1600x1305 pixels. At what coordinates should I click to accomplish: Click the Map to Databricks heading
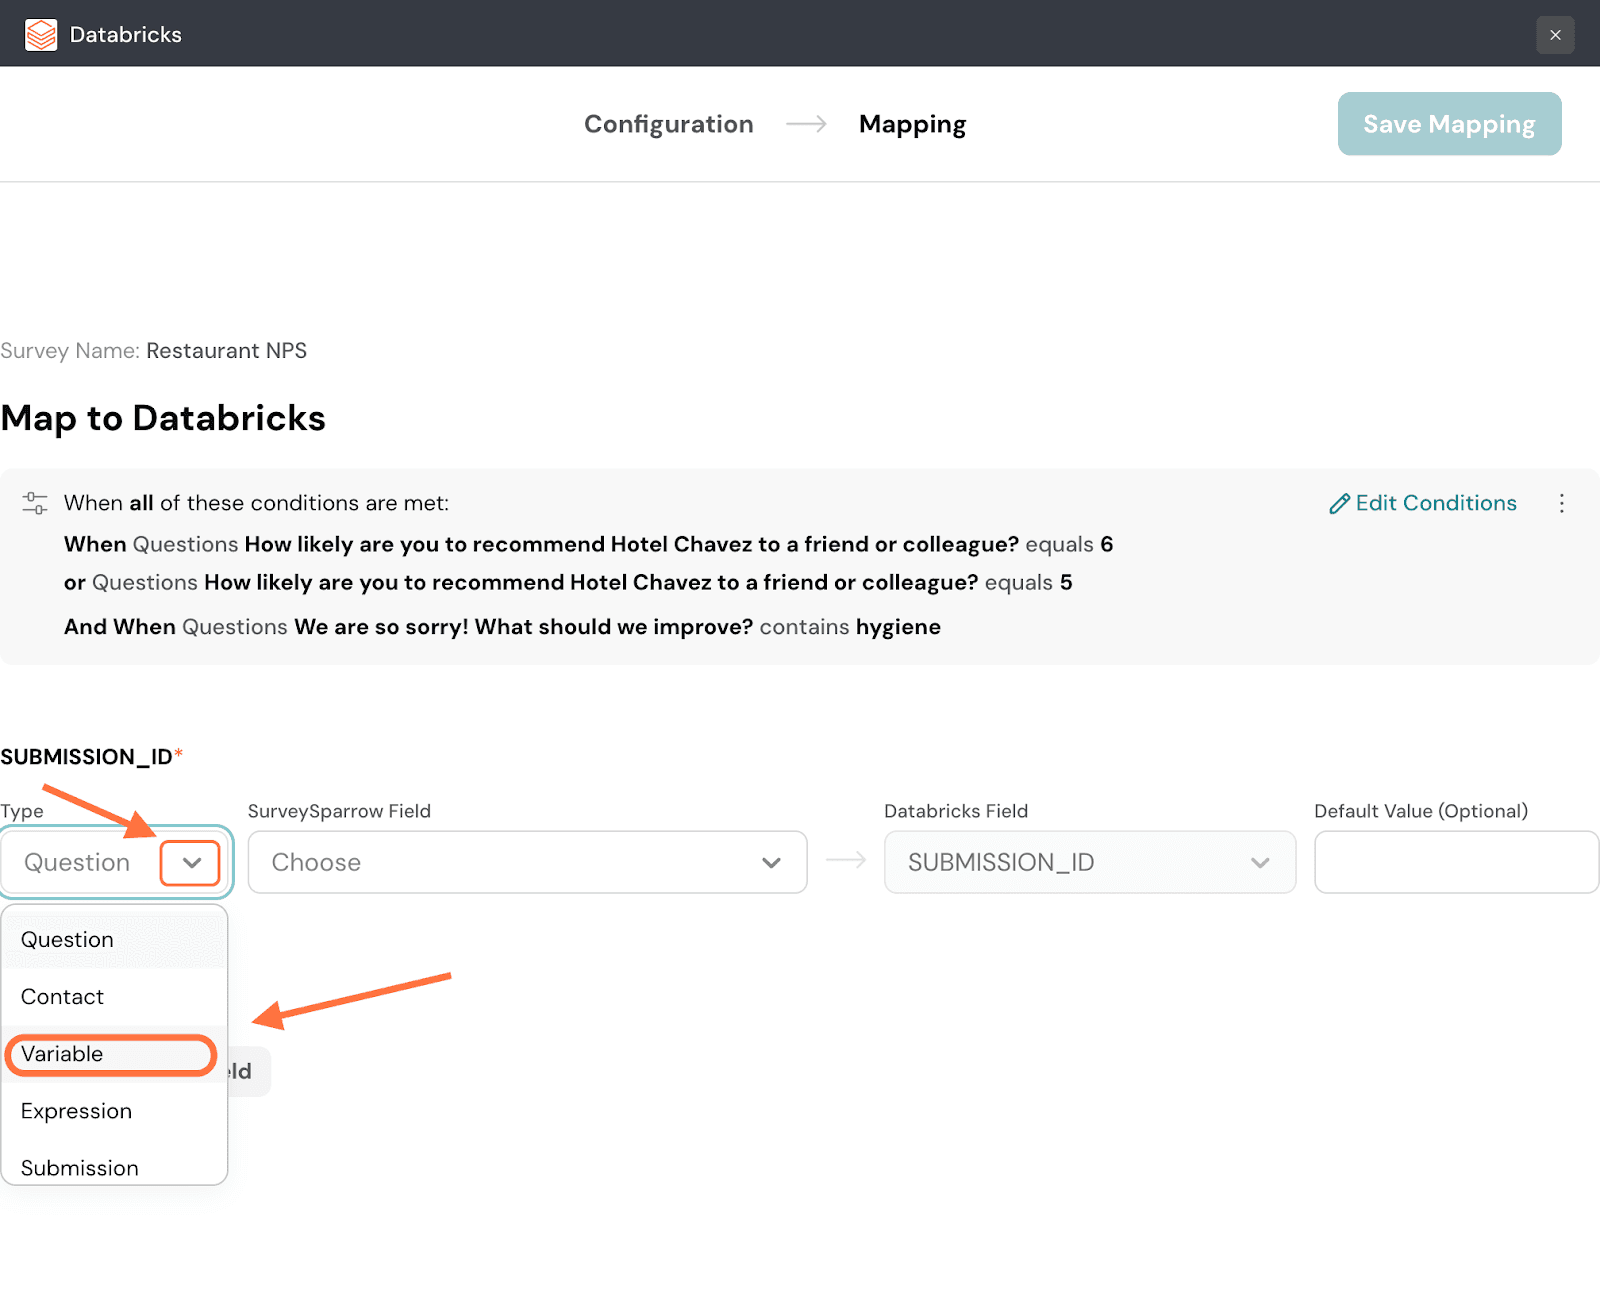pyautogui.click(x=163, y=418)
